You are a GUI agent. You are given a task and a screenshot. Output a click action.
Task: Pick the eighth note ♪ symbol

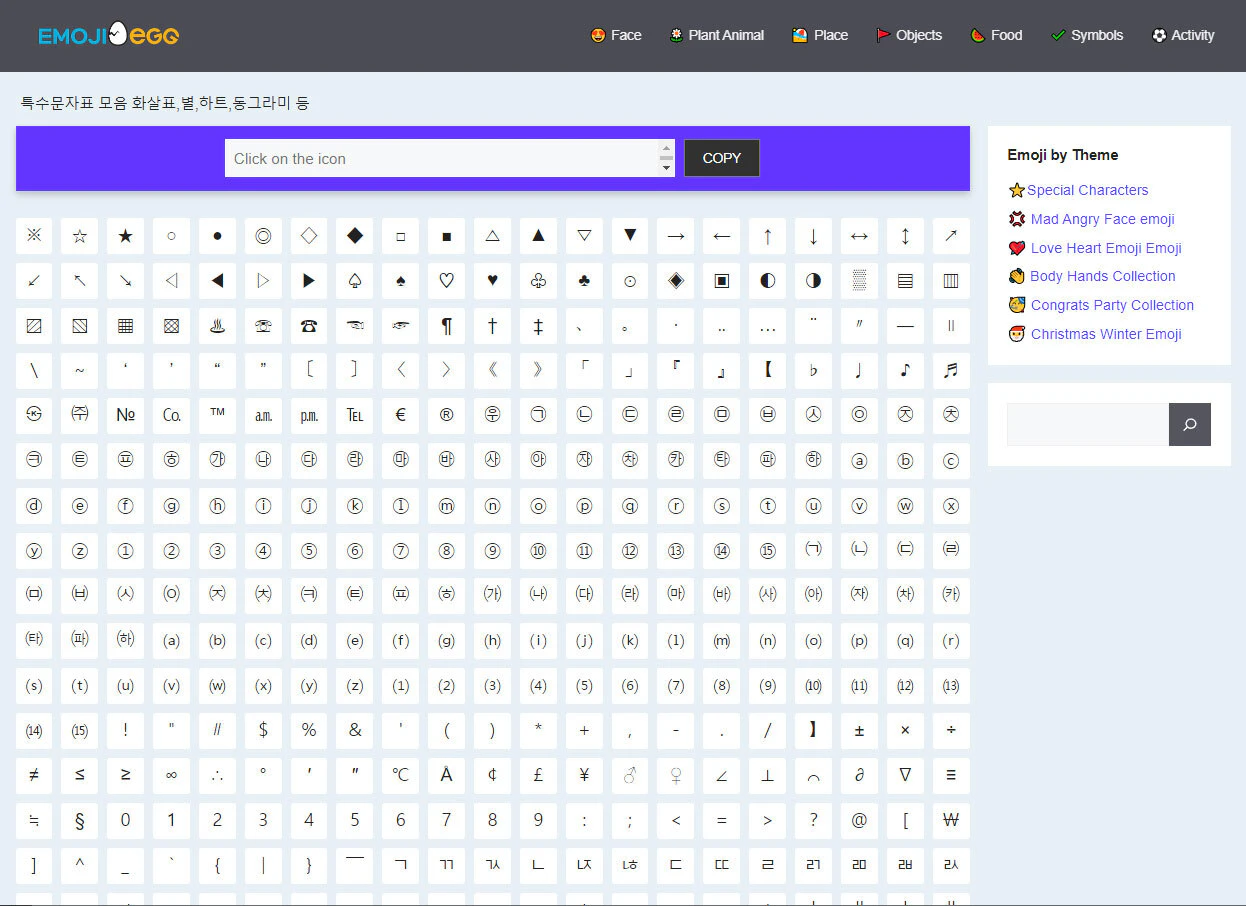pyautogui.click(x=905, y=370)
